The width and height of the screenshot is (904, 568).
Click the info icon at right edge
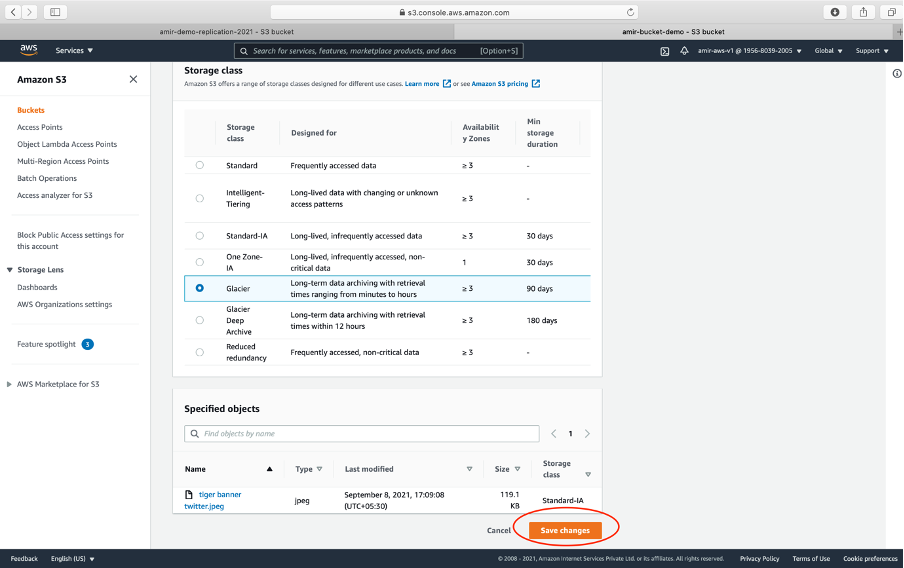click(x=897, y=73)
